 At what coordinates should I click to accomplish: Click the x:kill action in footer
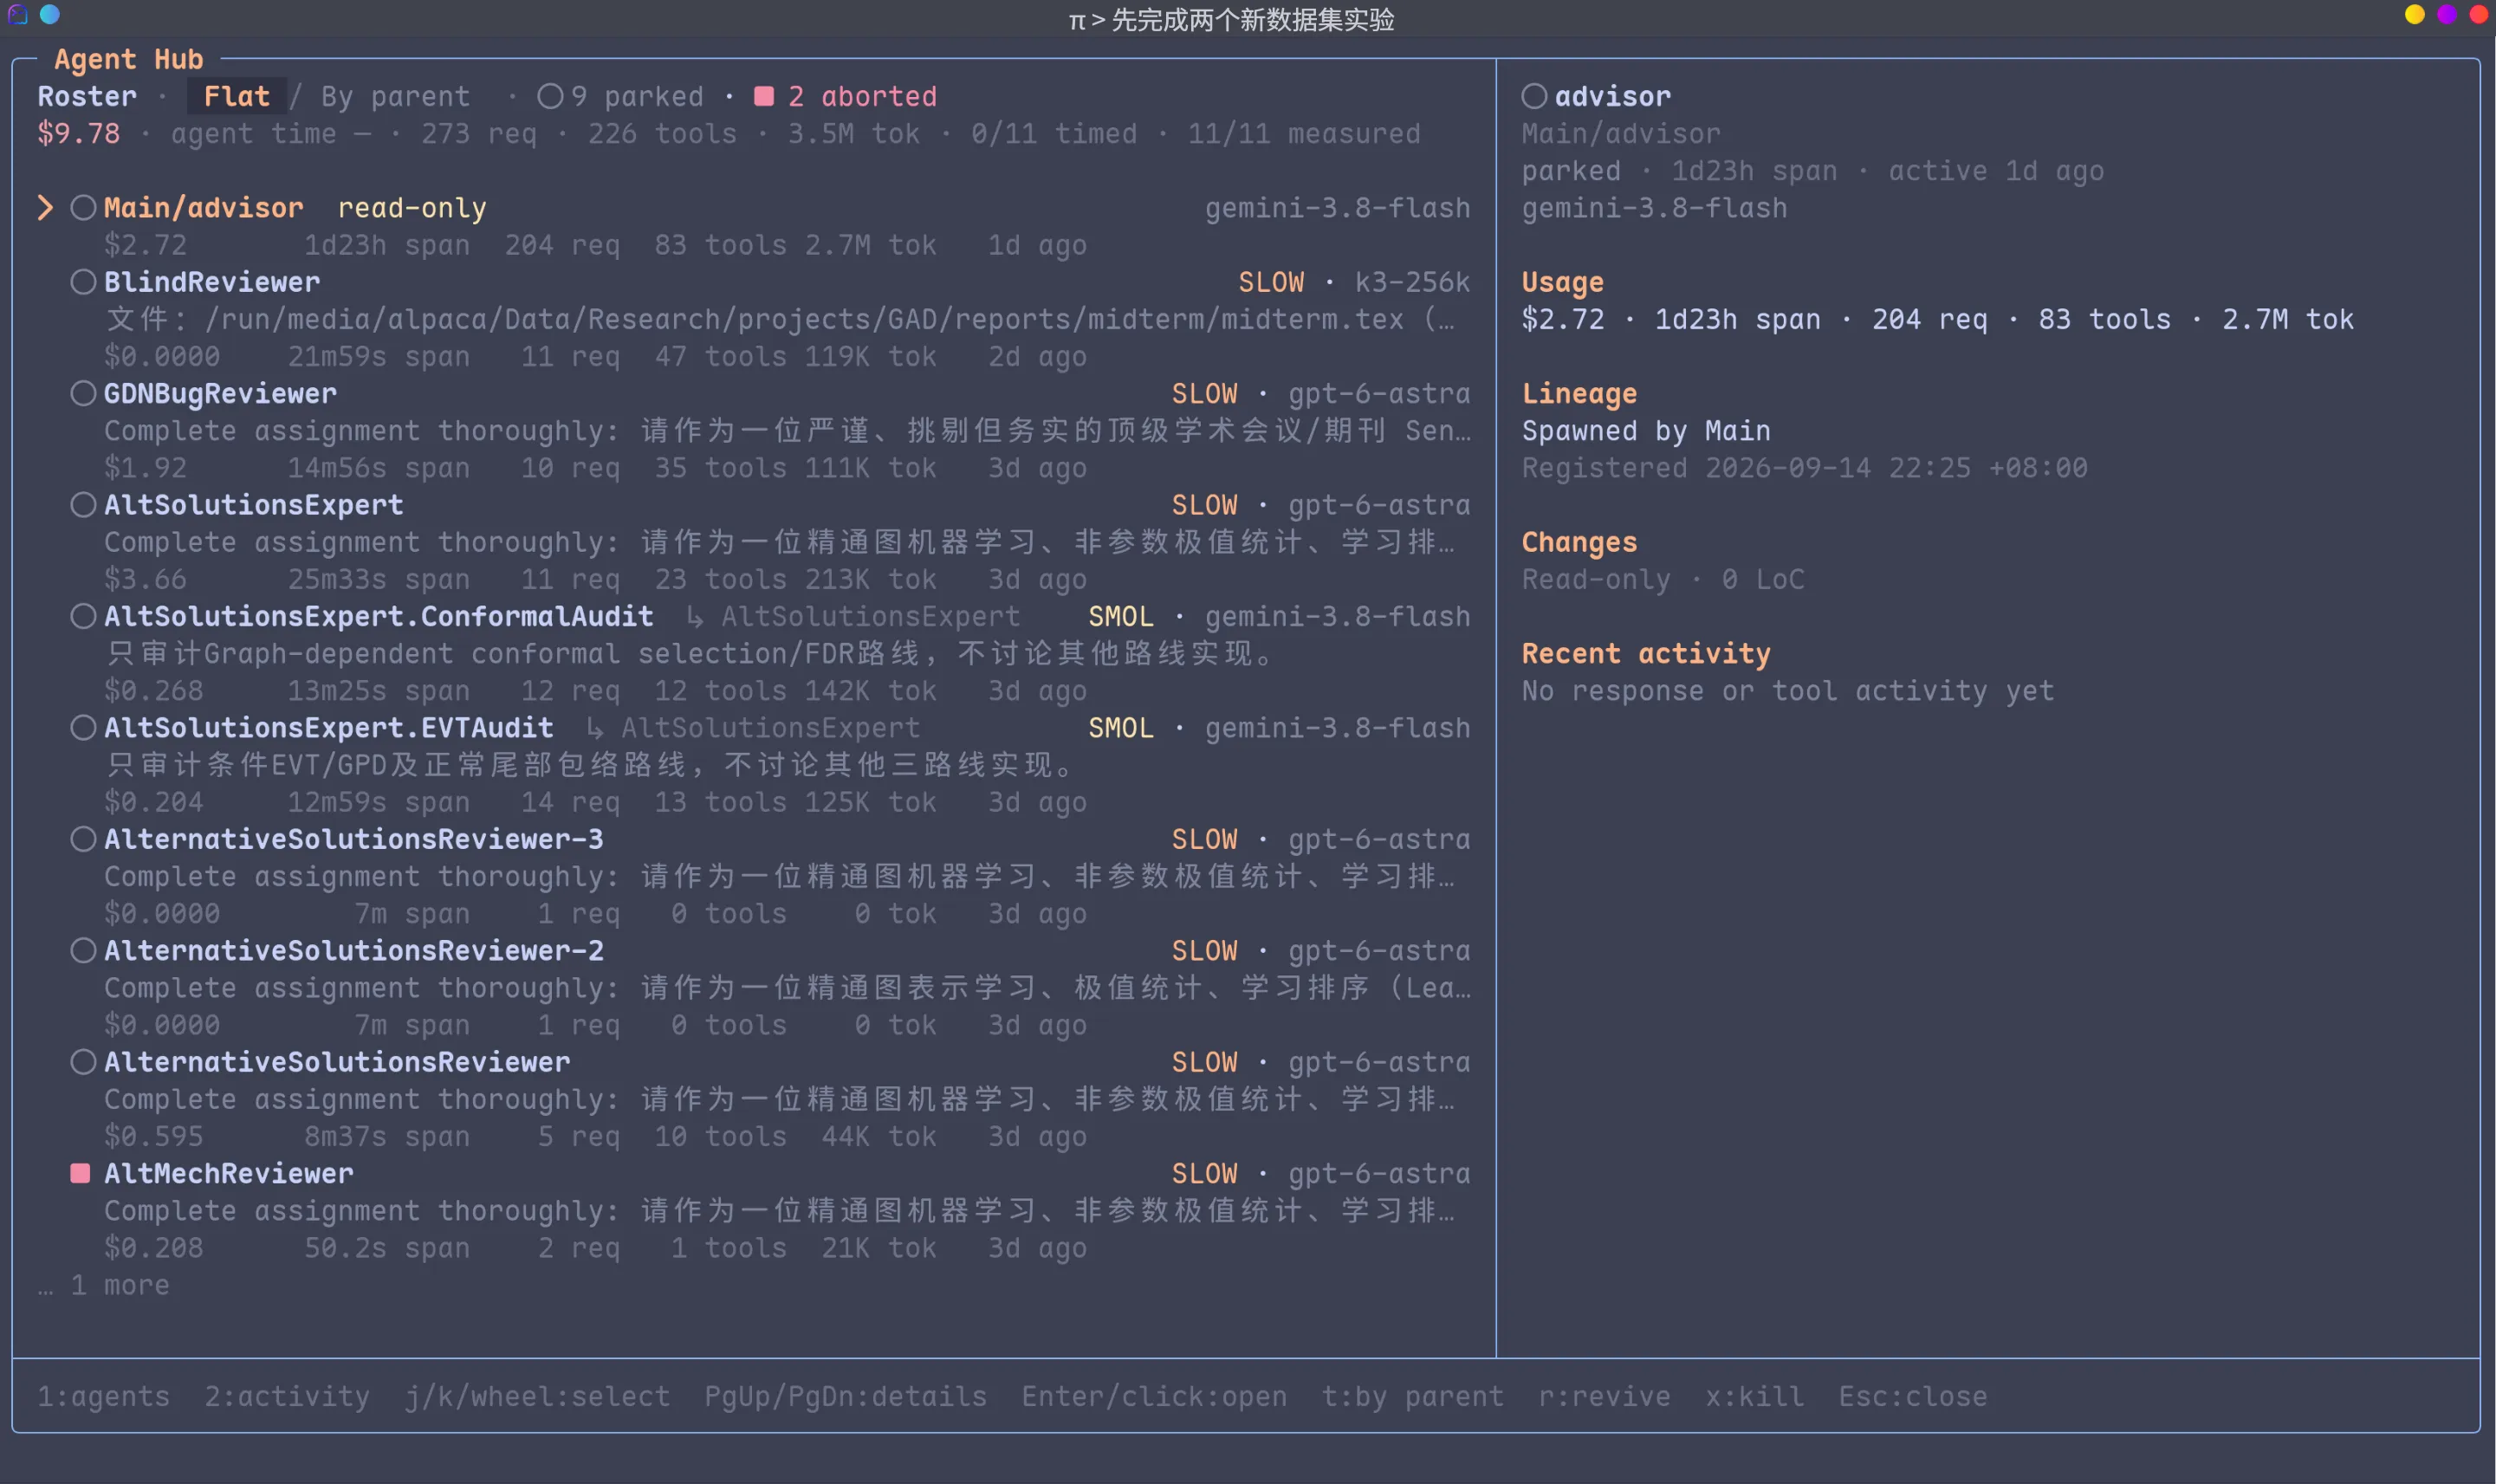click(x=1755, y=1397)
